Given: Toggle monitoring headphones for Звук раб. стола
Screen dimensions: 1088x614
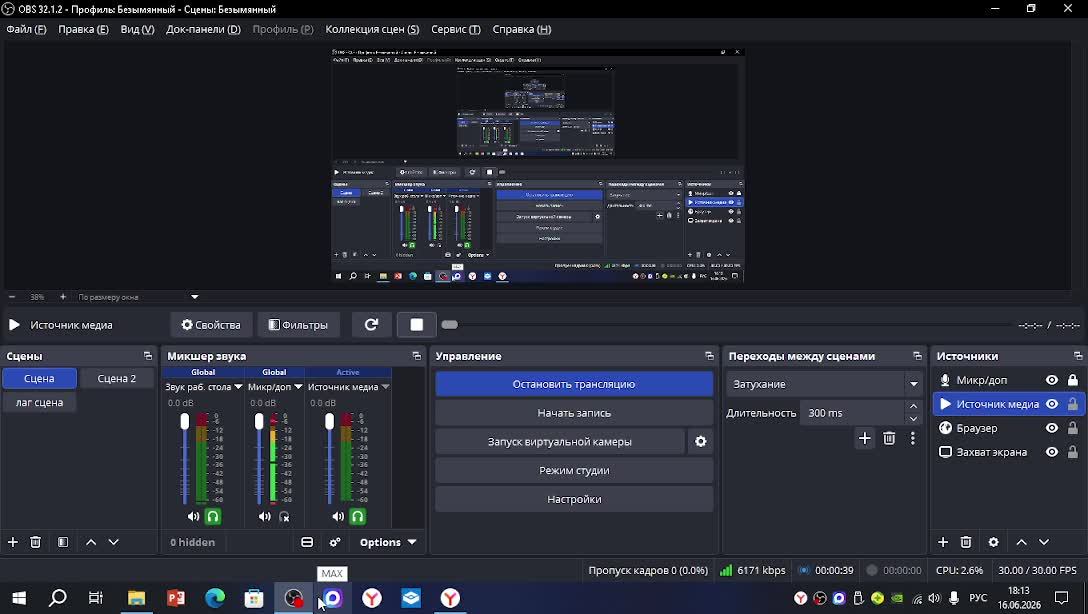Looking at the screenshot, I should [213, 516].
